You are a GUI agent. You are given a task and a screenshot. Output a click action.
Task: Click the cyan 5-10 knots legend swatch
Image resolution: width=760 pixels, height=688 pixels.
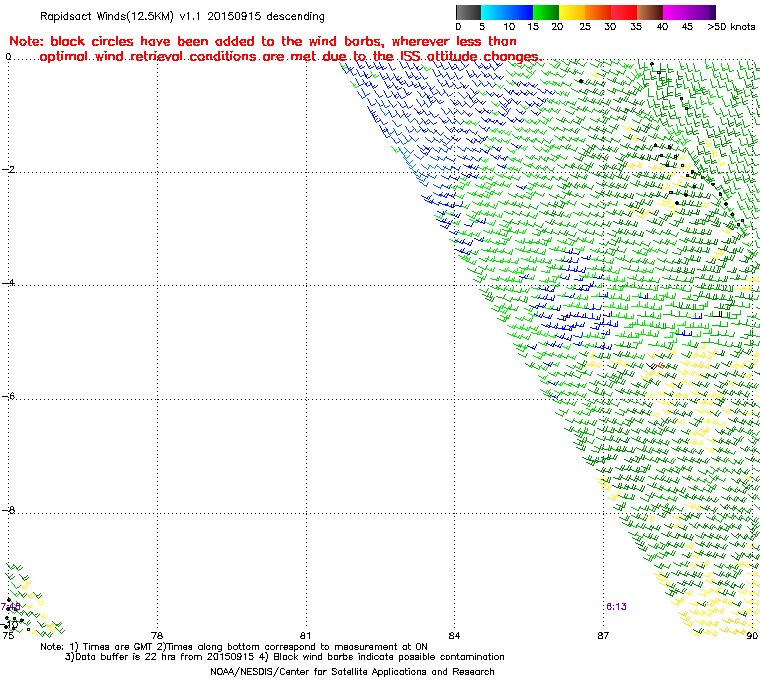(494, 12)
